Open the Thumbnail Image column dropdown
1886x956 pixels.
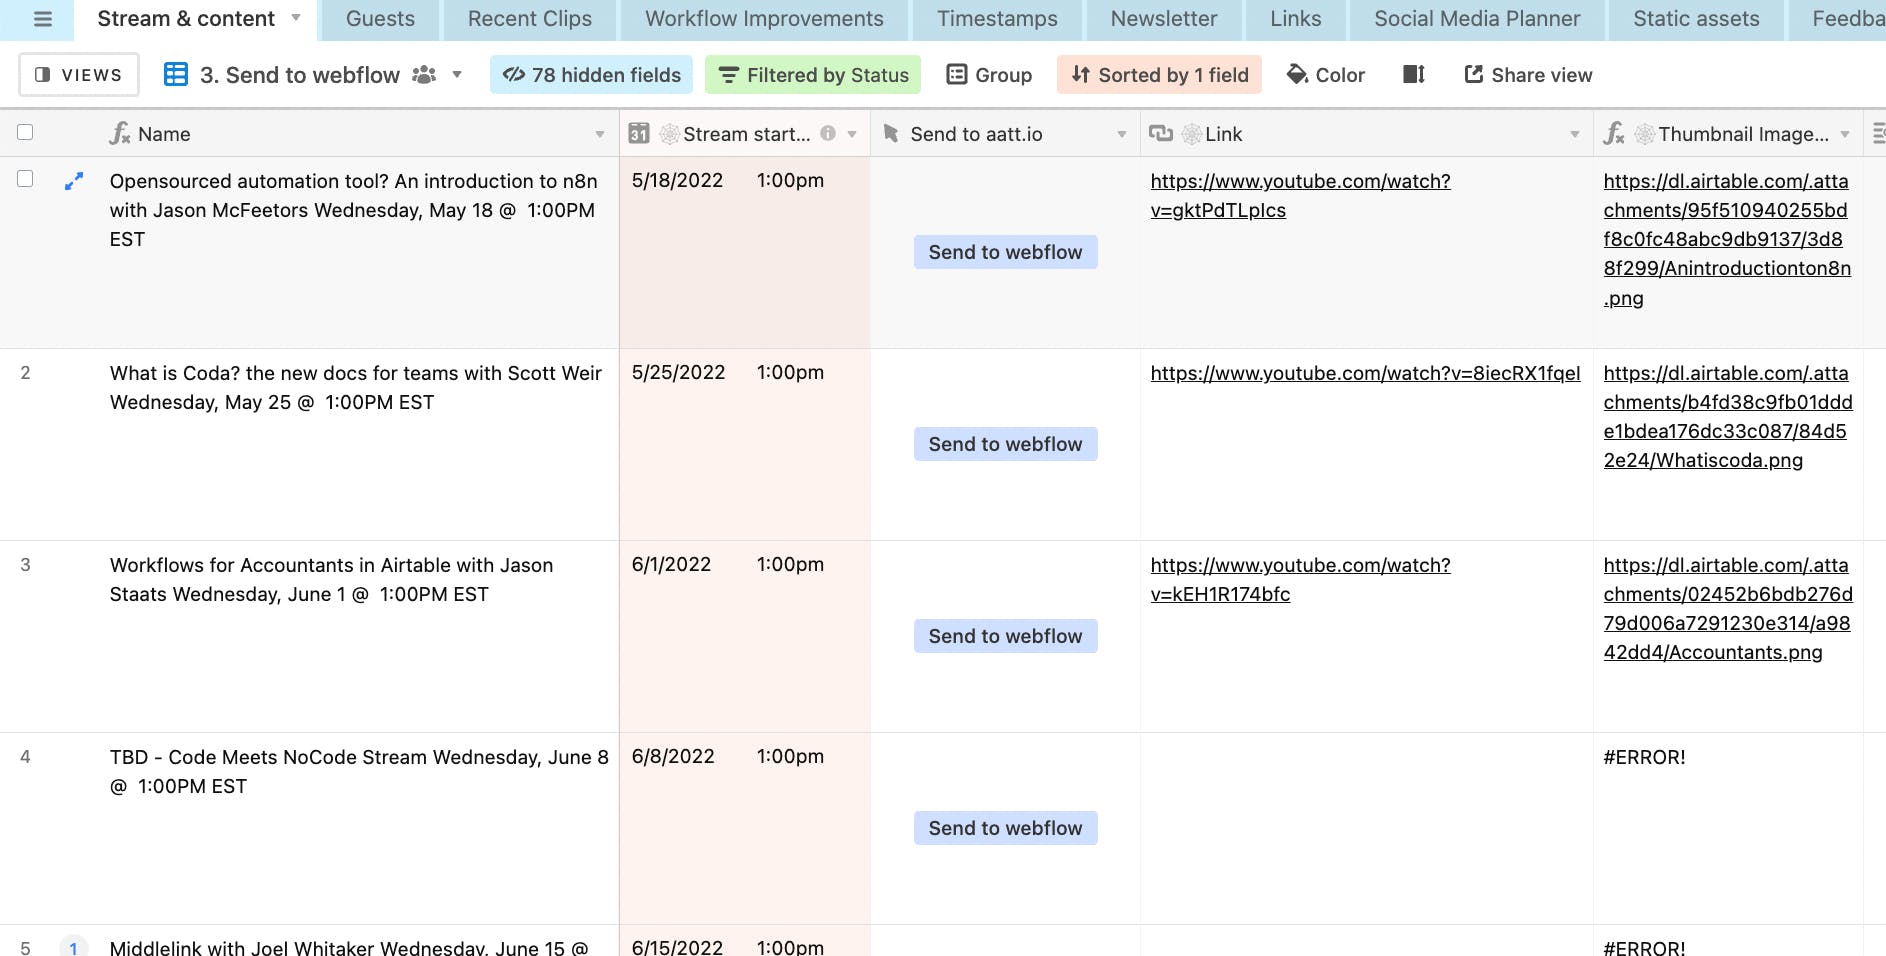click(x=1845, y=134)
